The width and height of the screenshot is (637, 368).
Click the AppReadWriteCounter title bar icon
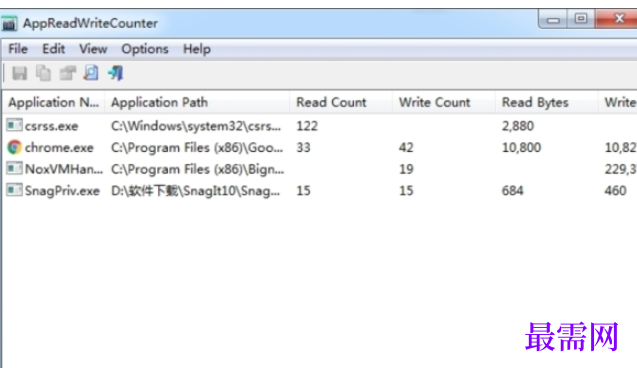[x=9, y=24]
